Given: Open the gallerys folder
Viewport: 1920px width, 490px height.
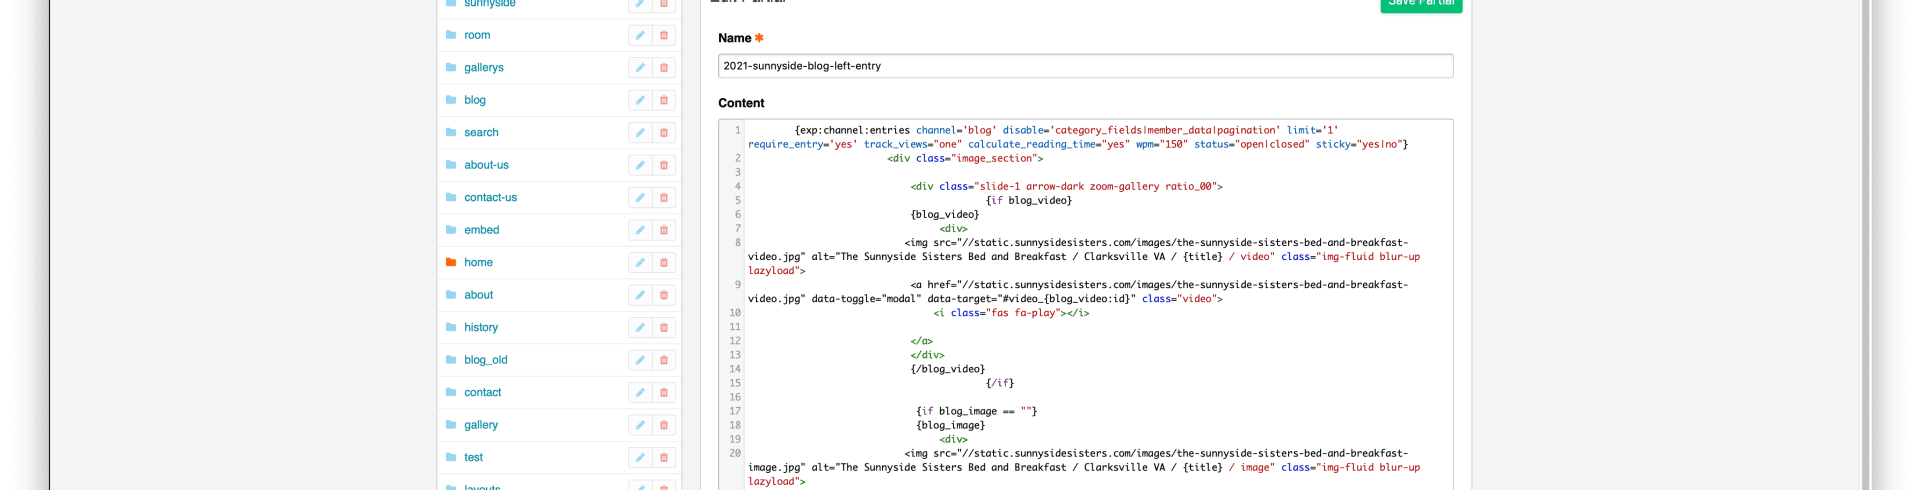Looking at the screenshot, I should (x=484, y=68).
